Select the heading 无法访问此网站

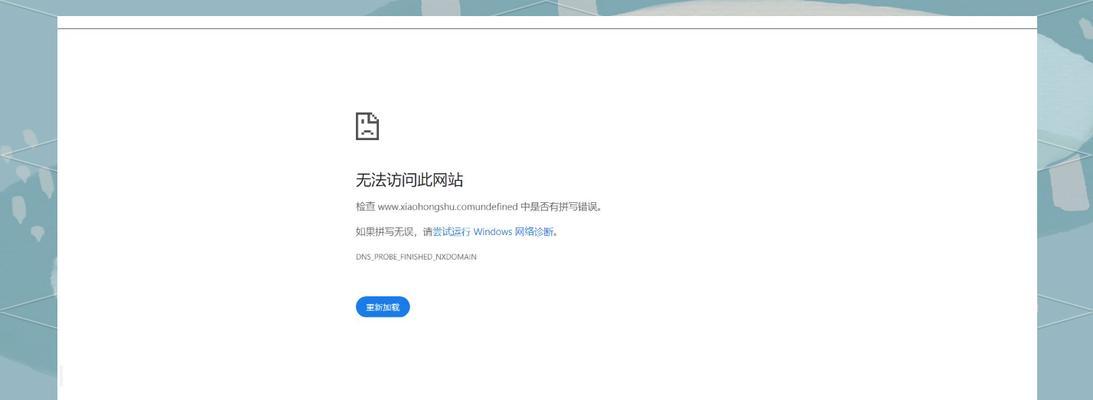[409, 180]
